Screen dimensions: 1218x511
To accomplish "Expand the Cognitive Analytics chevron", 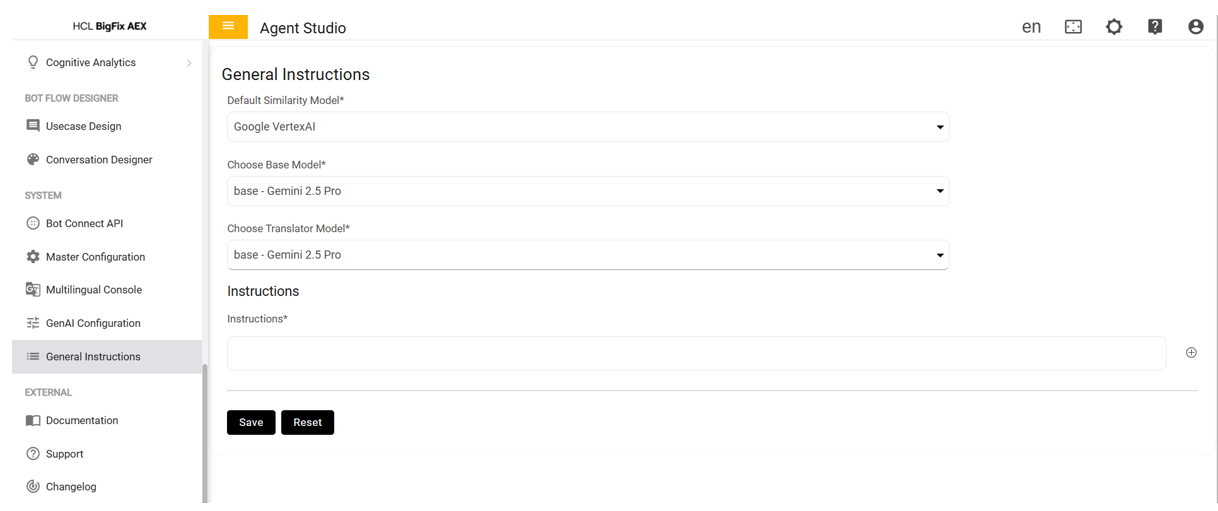I will point(189,63).
